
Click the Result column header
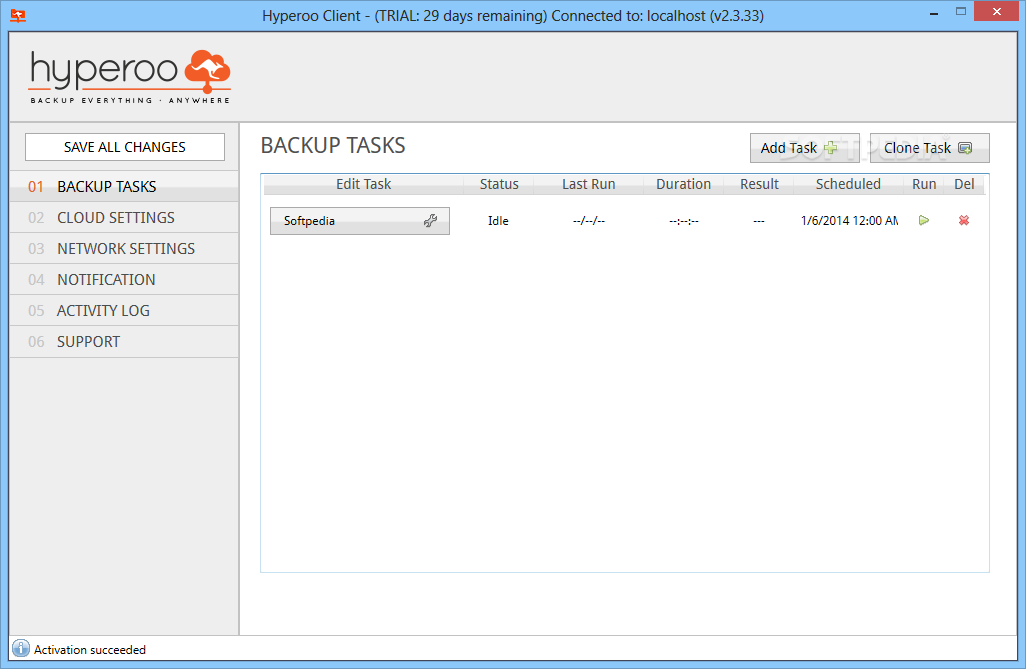point(759,185)
